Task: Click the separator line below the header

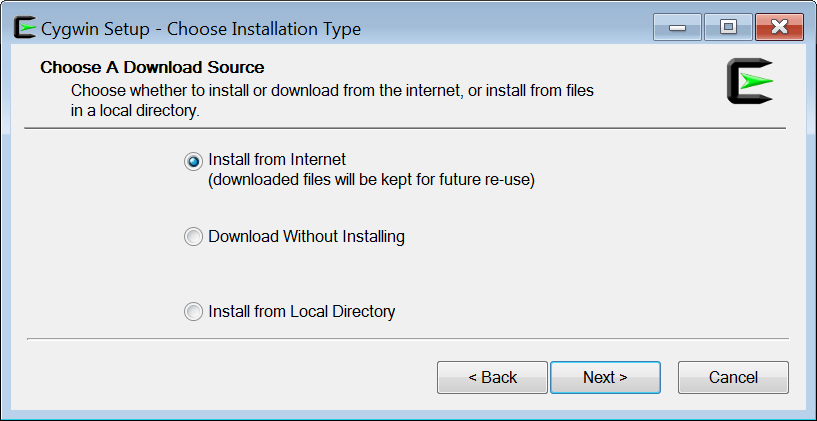Action: click(405, 128)
